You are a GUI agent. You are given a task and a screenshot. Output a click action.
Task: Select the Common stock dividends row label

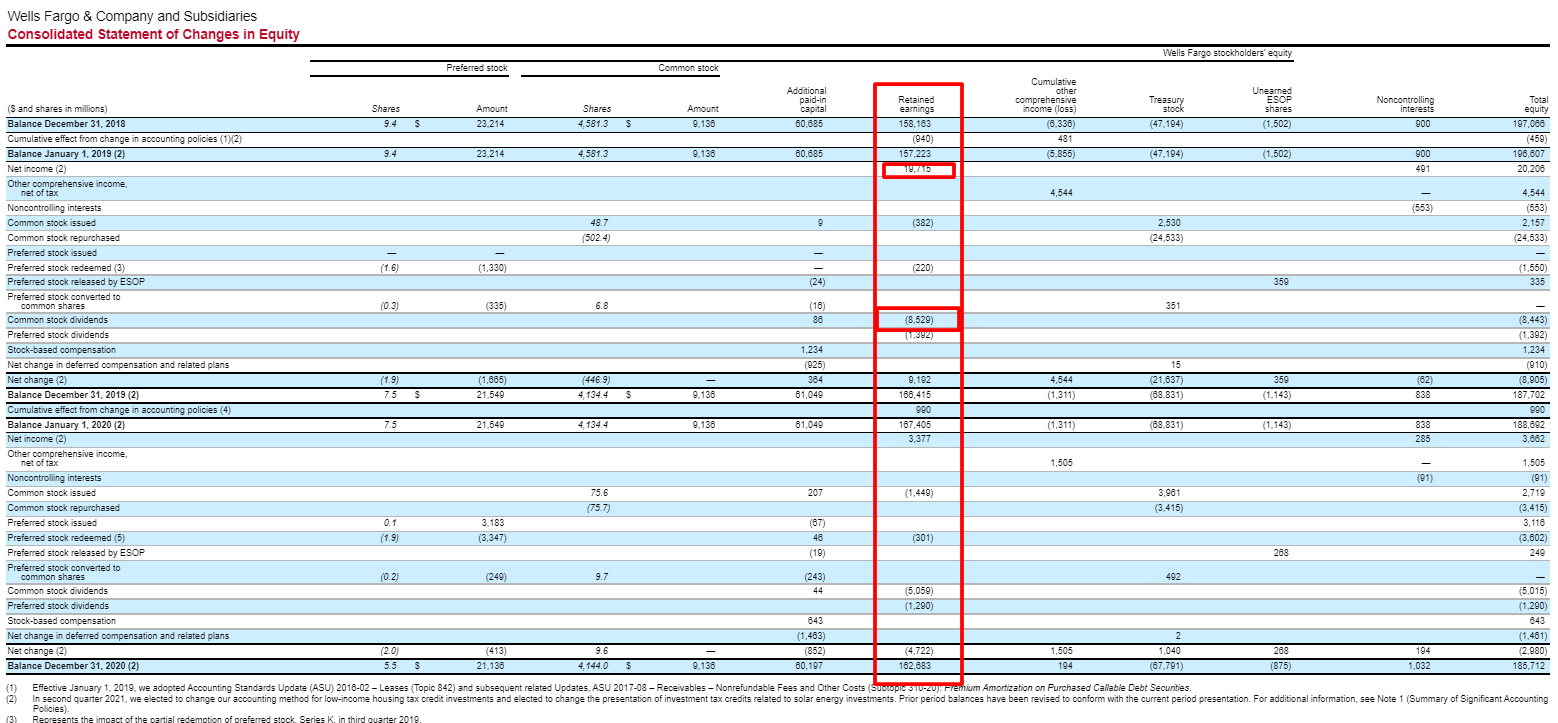60,320
